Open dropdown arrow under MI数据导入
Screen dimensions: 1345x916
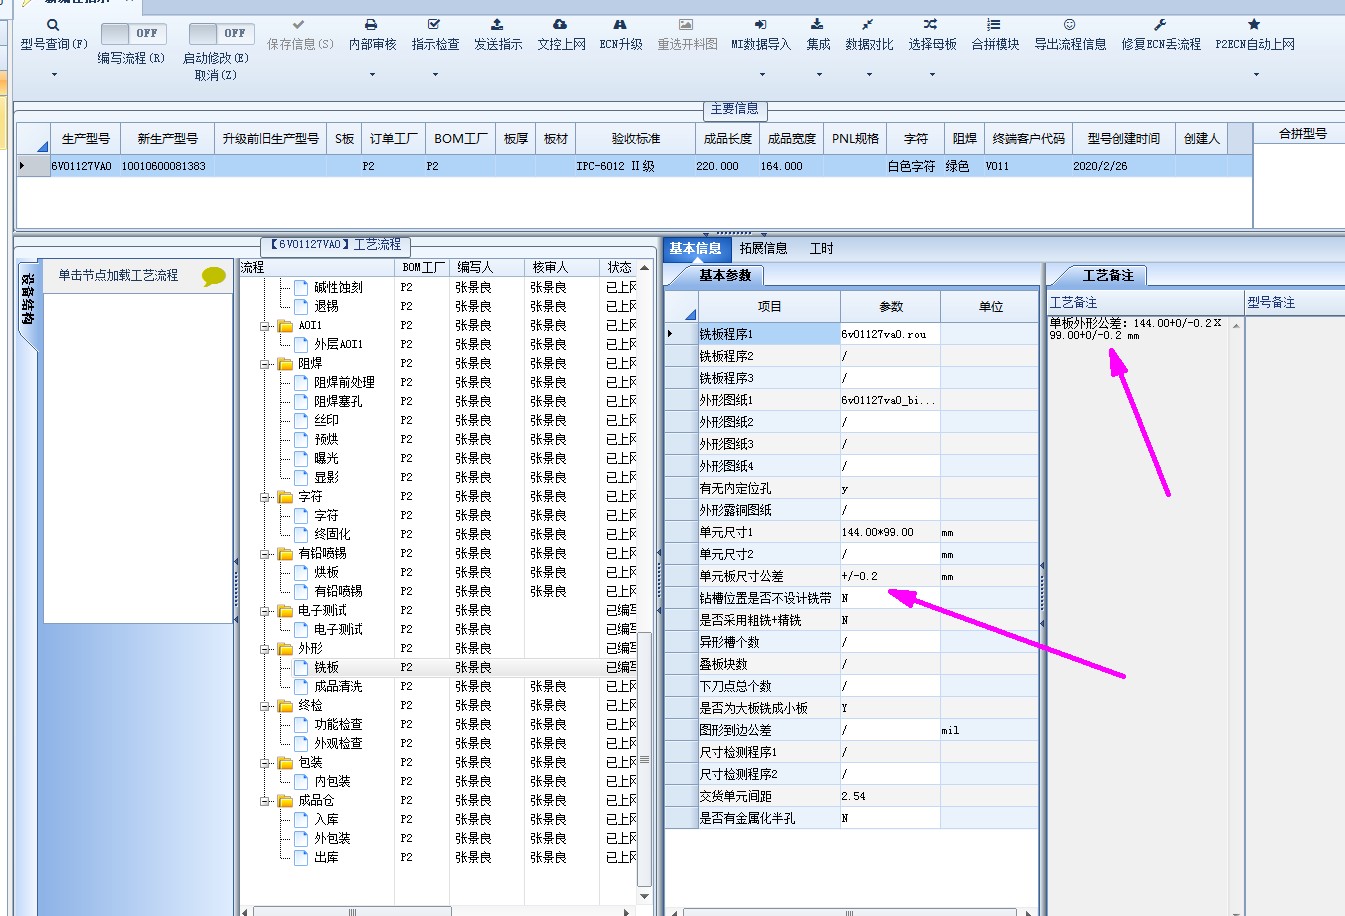[762, 74]
